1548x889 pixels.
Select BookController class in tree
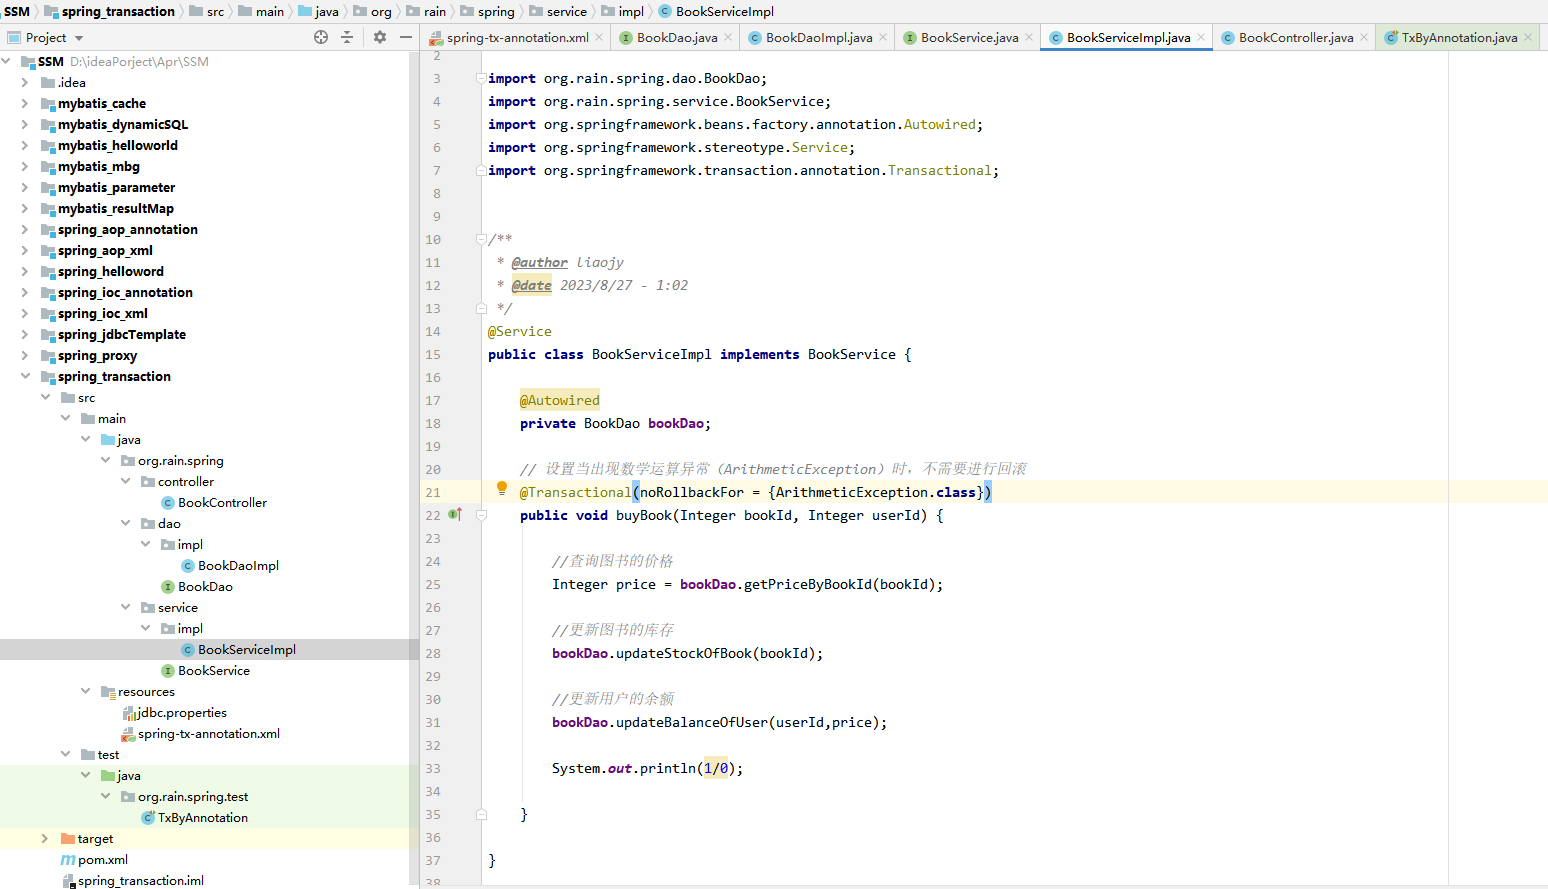pyautogui.click(x=222, y=502)
